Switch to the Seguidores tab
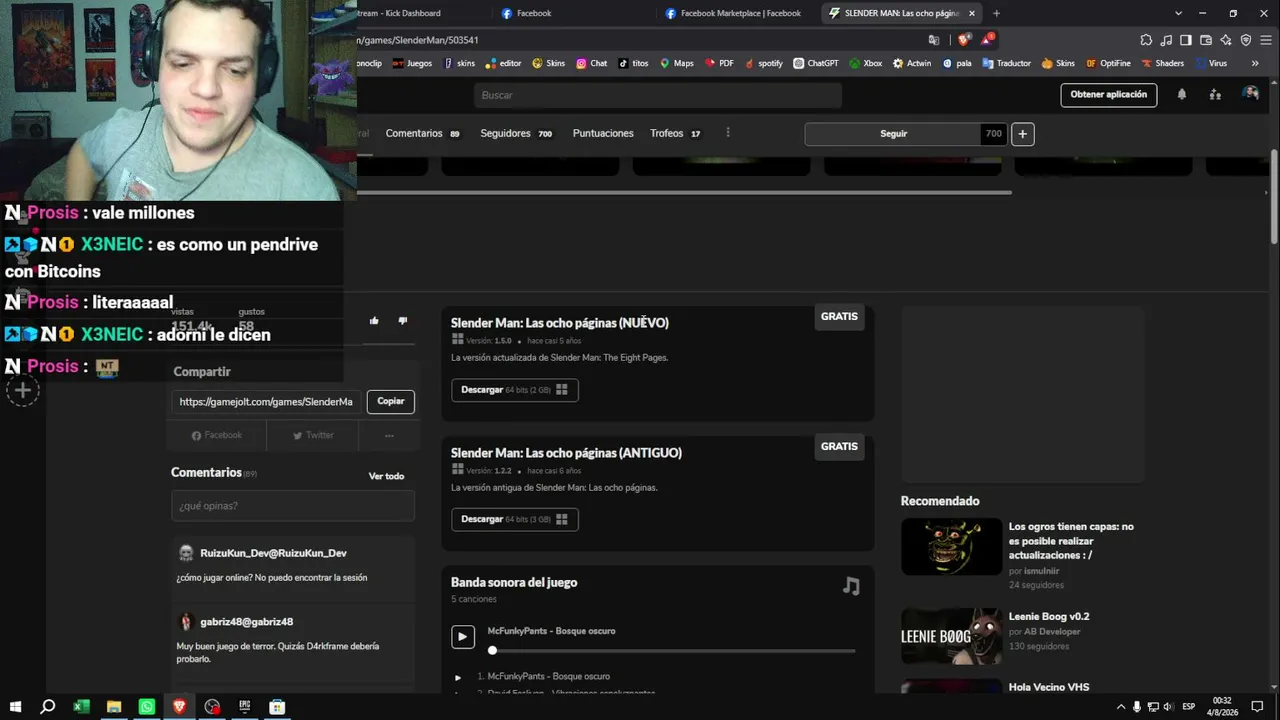The image size is (1280, 720). click(516, 133)
